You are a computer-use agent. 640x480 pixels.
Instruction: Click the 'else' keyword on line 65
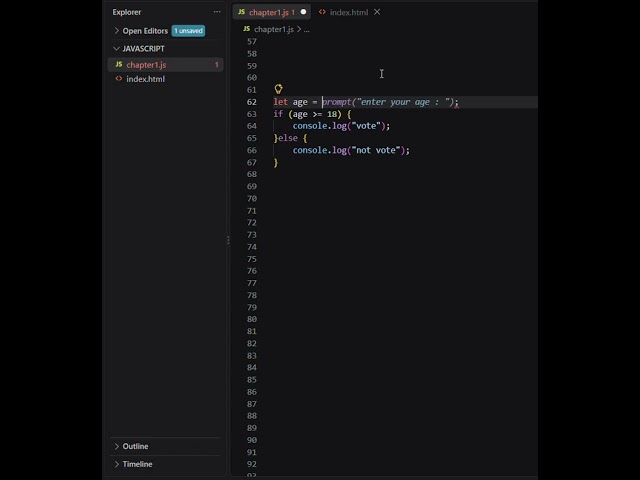(288, 138)
